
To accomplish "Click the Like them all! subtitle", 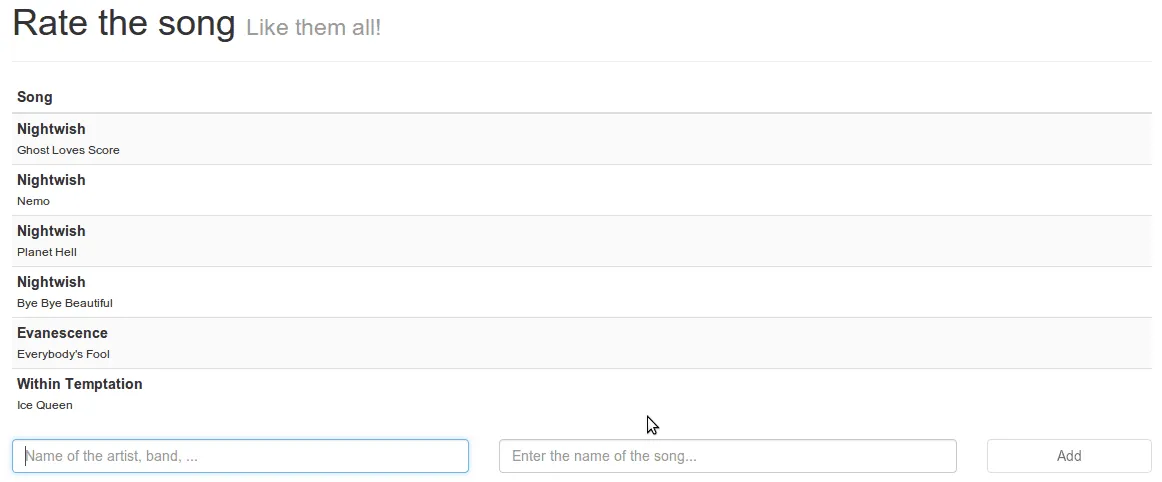I will [313, 28].
